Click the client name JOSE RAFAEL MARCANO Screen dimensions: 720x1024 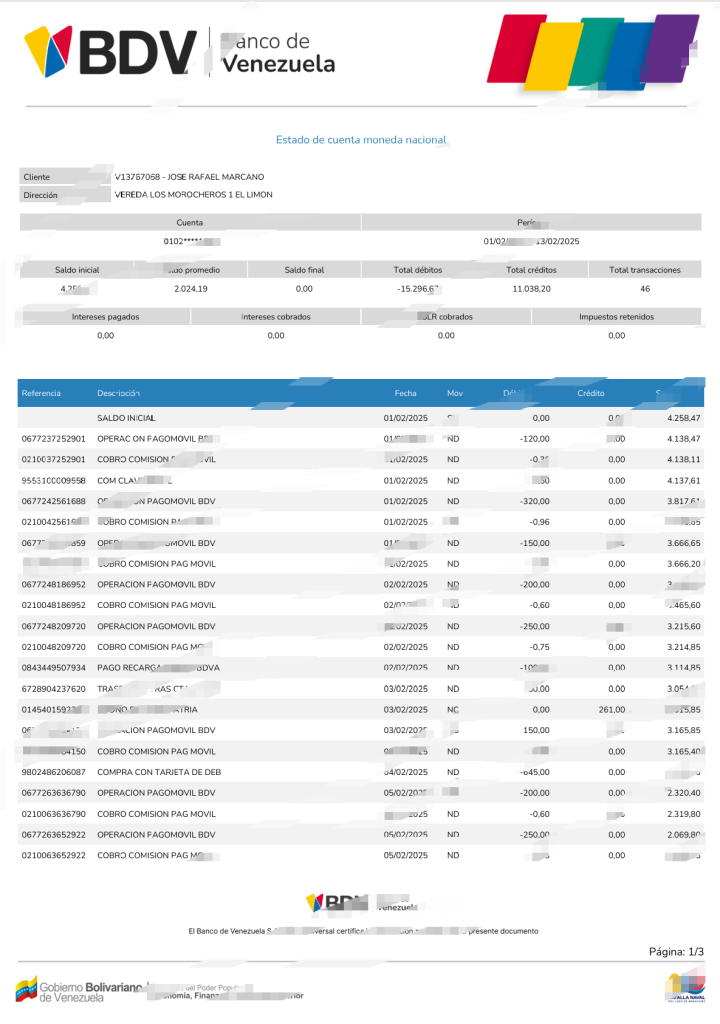coord(216,177)
